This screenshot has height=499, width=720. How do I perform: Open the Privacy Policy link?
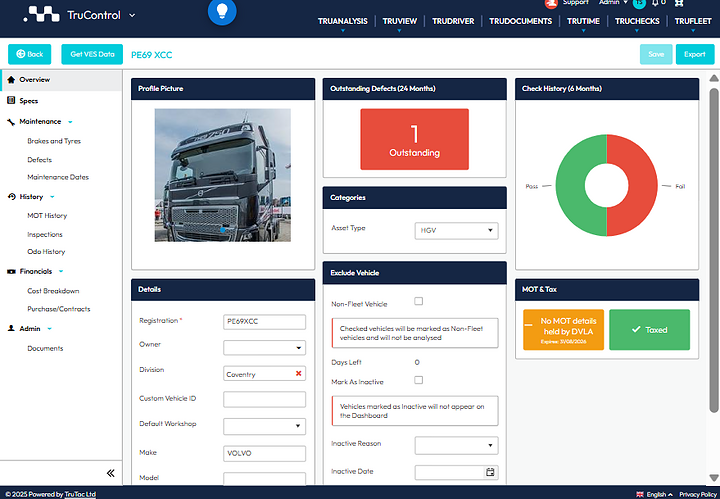pos(698,494)
